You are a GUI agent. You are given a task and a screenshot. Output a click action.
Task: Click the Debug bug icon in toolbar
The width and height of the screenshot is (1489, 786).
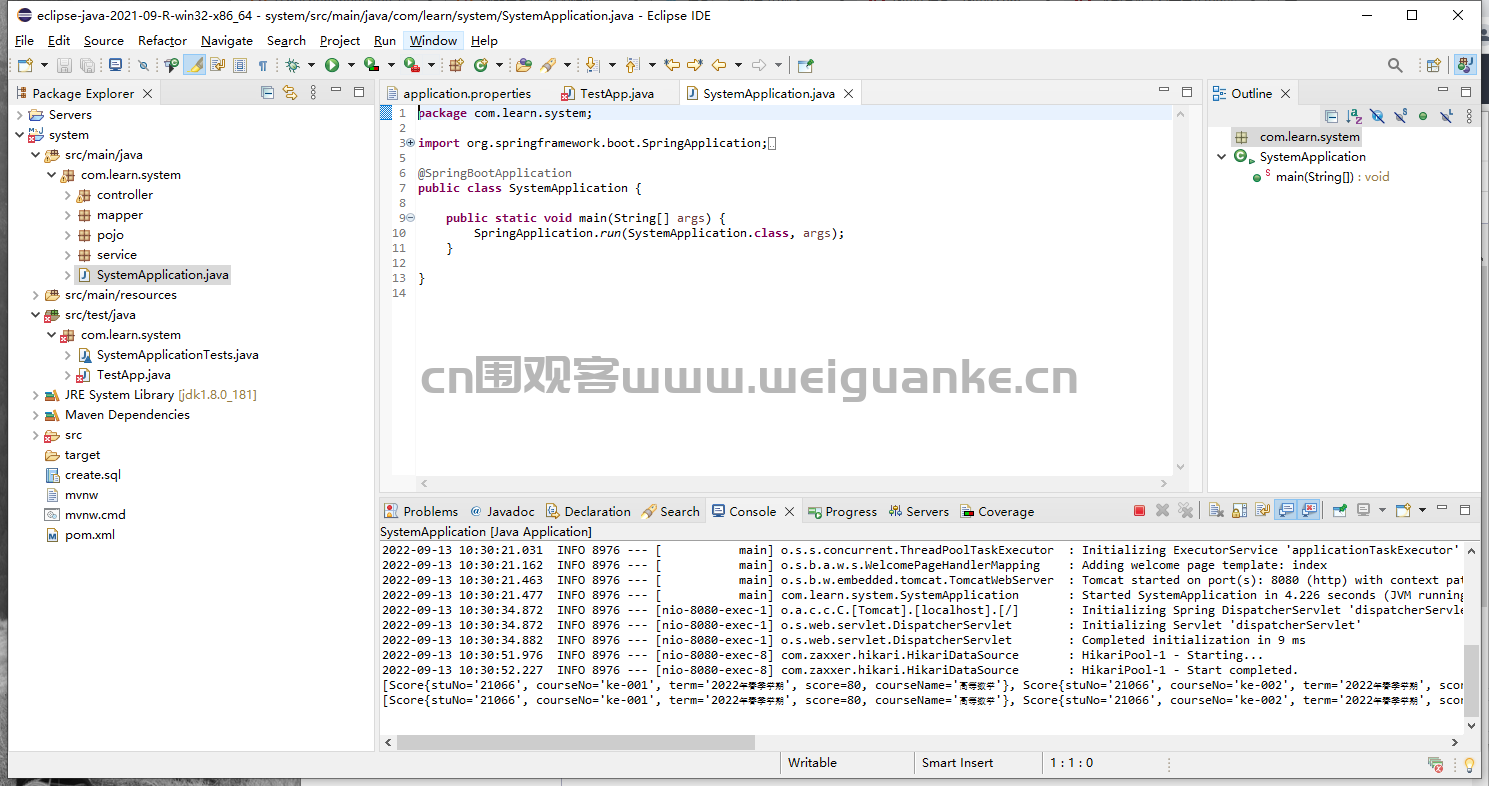tap(292, 65)
